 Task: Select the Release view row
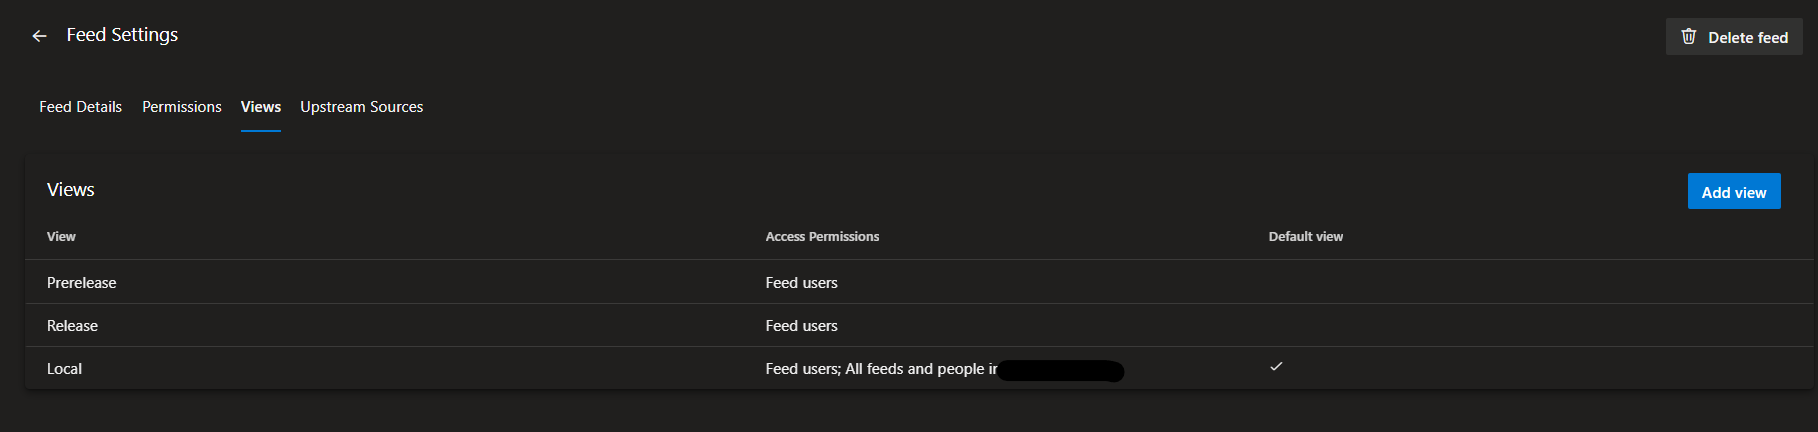pyautogui.click(x=73, y=326)
